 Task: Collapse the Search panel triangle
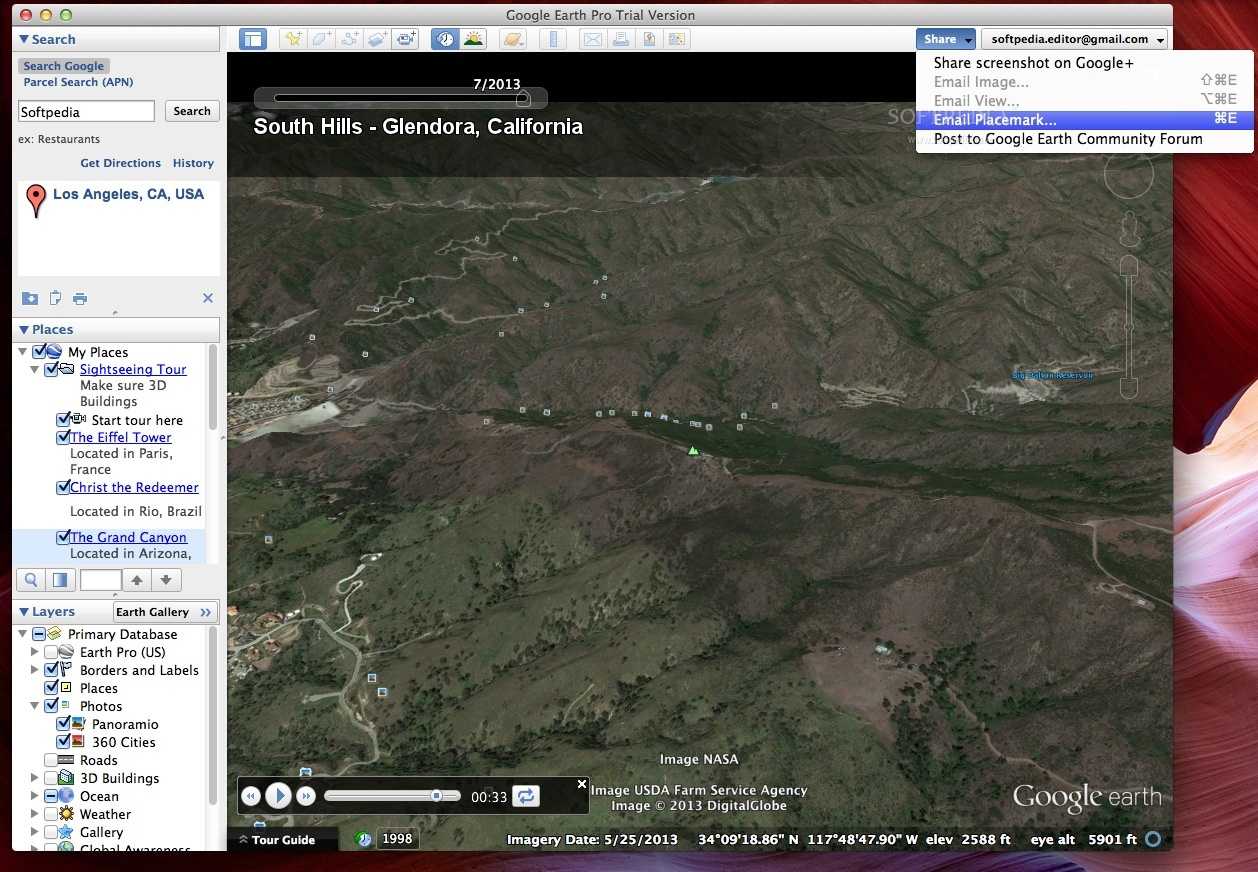(x=24, y=40)
